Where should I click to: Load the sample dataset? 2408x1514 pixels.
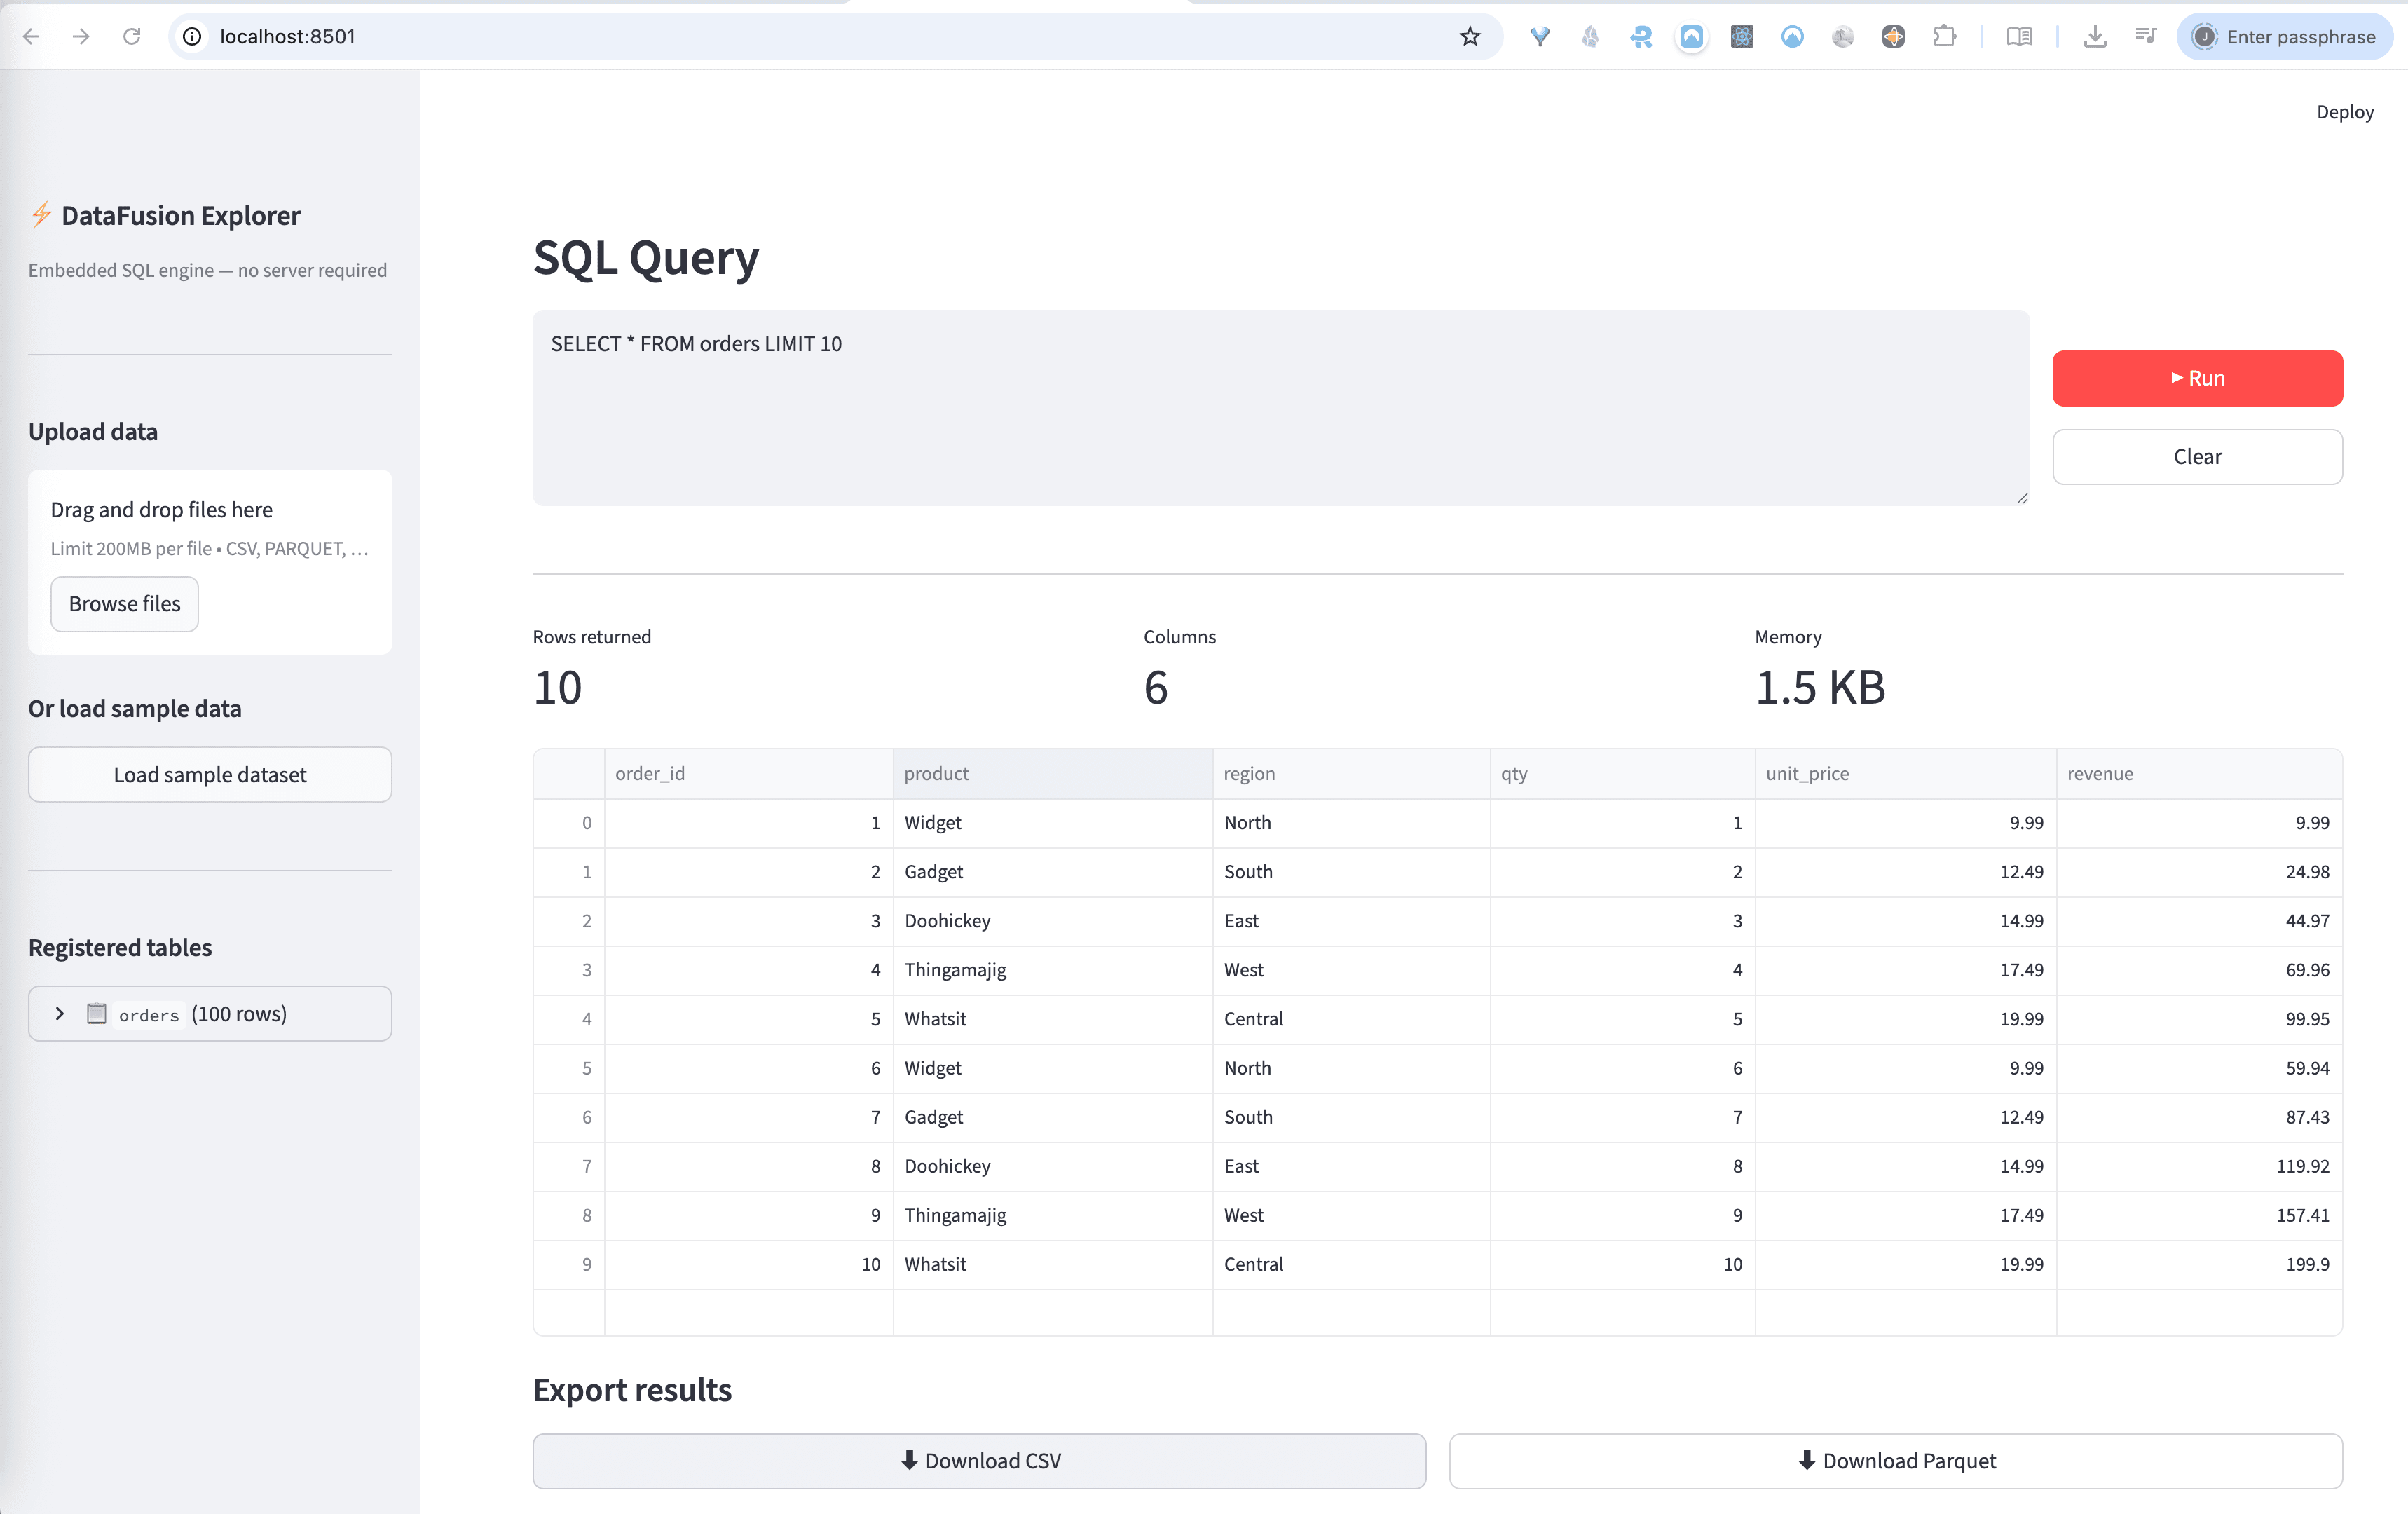pos(210,773)
